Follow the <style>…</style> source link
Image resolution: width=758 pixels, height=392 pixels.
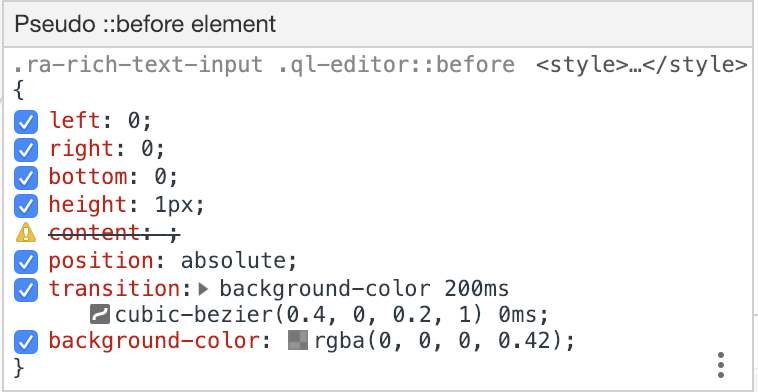(x=641, y=65)
